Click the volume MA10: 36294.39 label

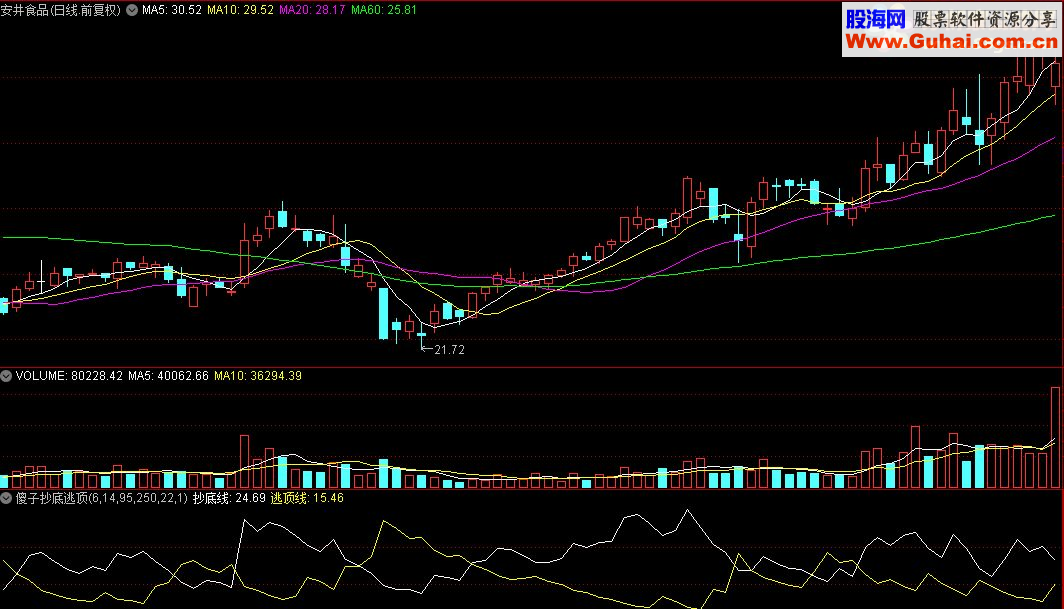pyautogui.click(x=258, y=375)
